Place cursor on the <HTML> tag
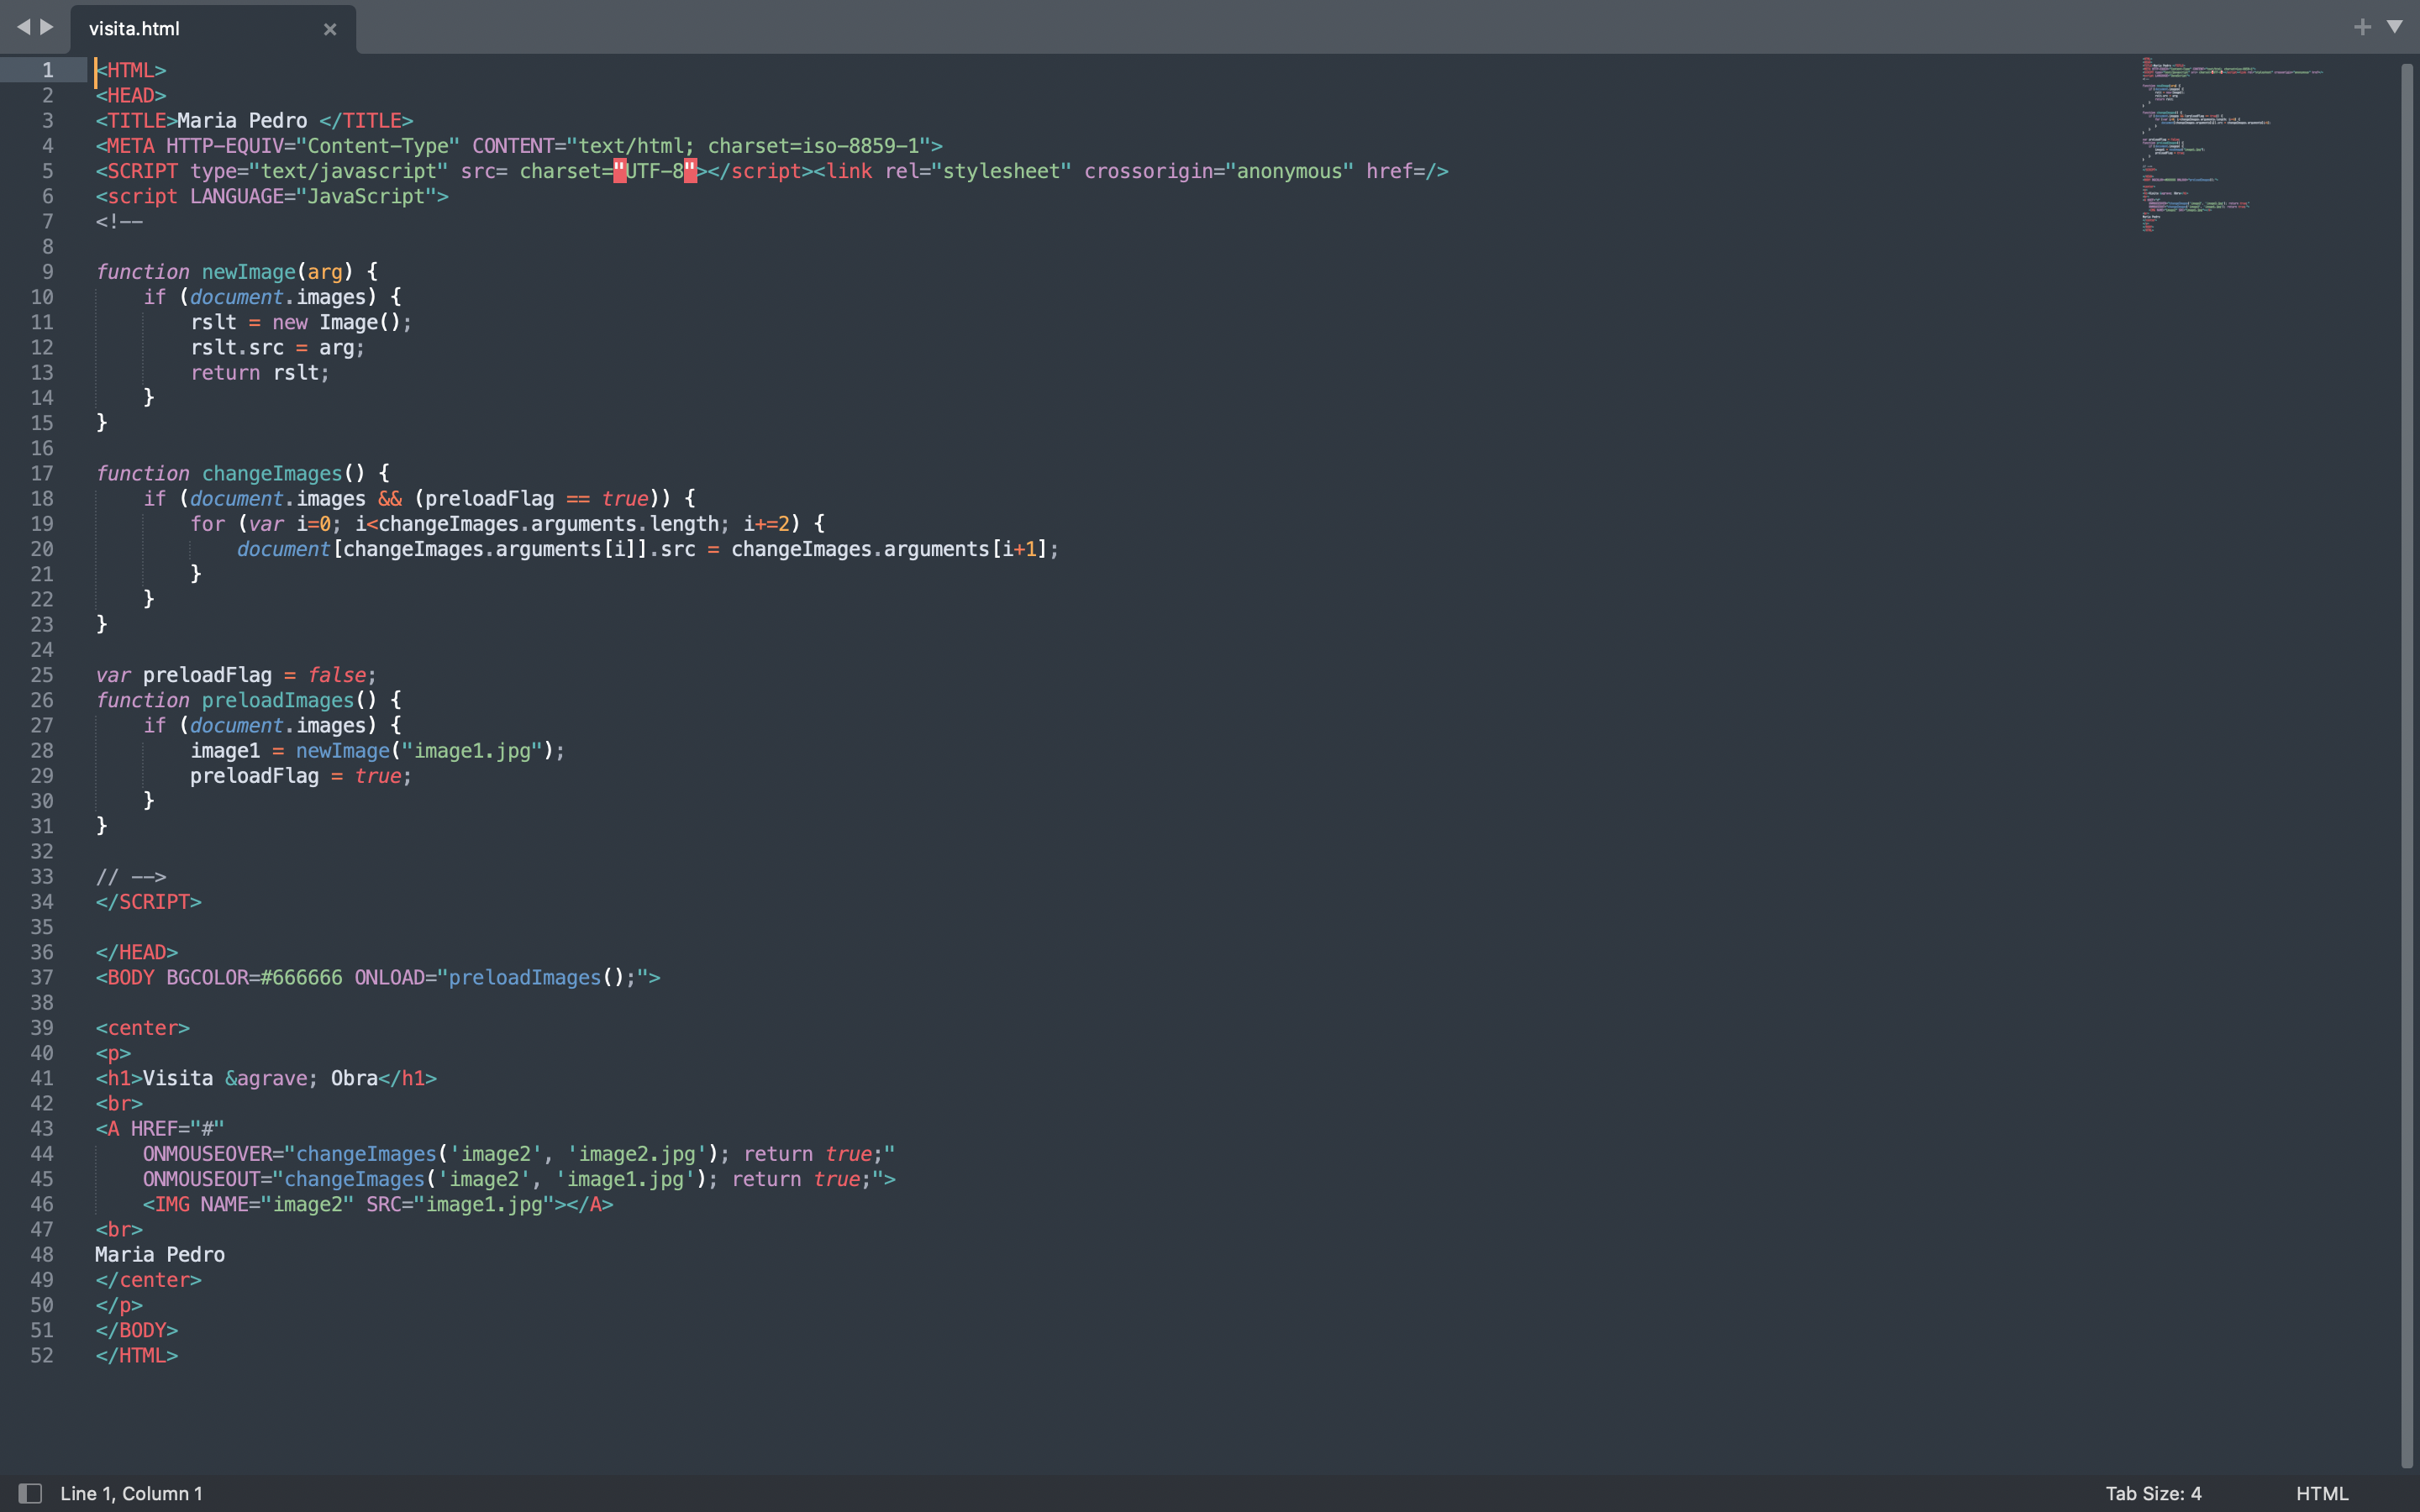This screenshot has width=2420, height=1512. click(131, 70)
